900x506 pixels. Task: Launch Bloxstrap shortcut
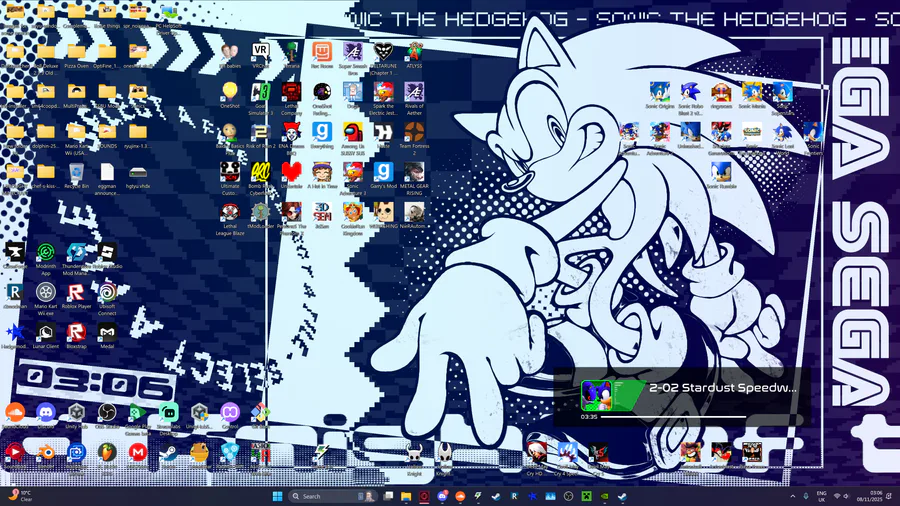pyautogui.click(x=76, y=335)
